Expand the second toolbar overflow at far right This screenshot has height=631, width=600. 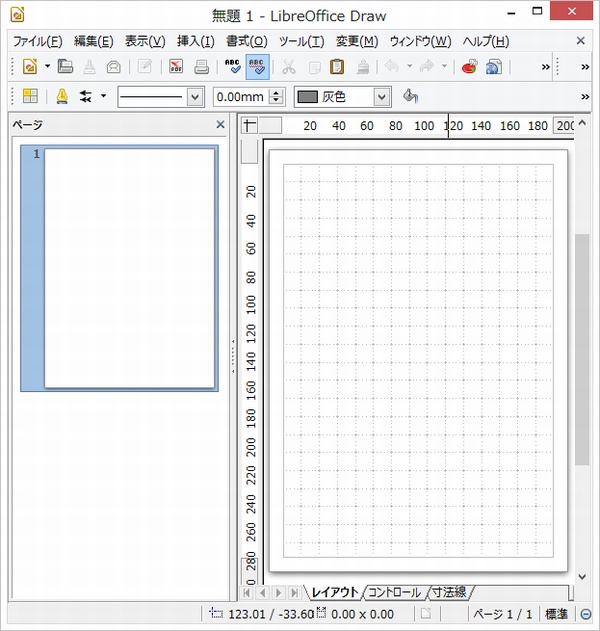585,67
